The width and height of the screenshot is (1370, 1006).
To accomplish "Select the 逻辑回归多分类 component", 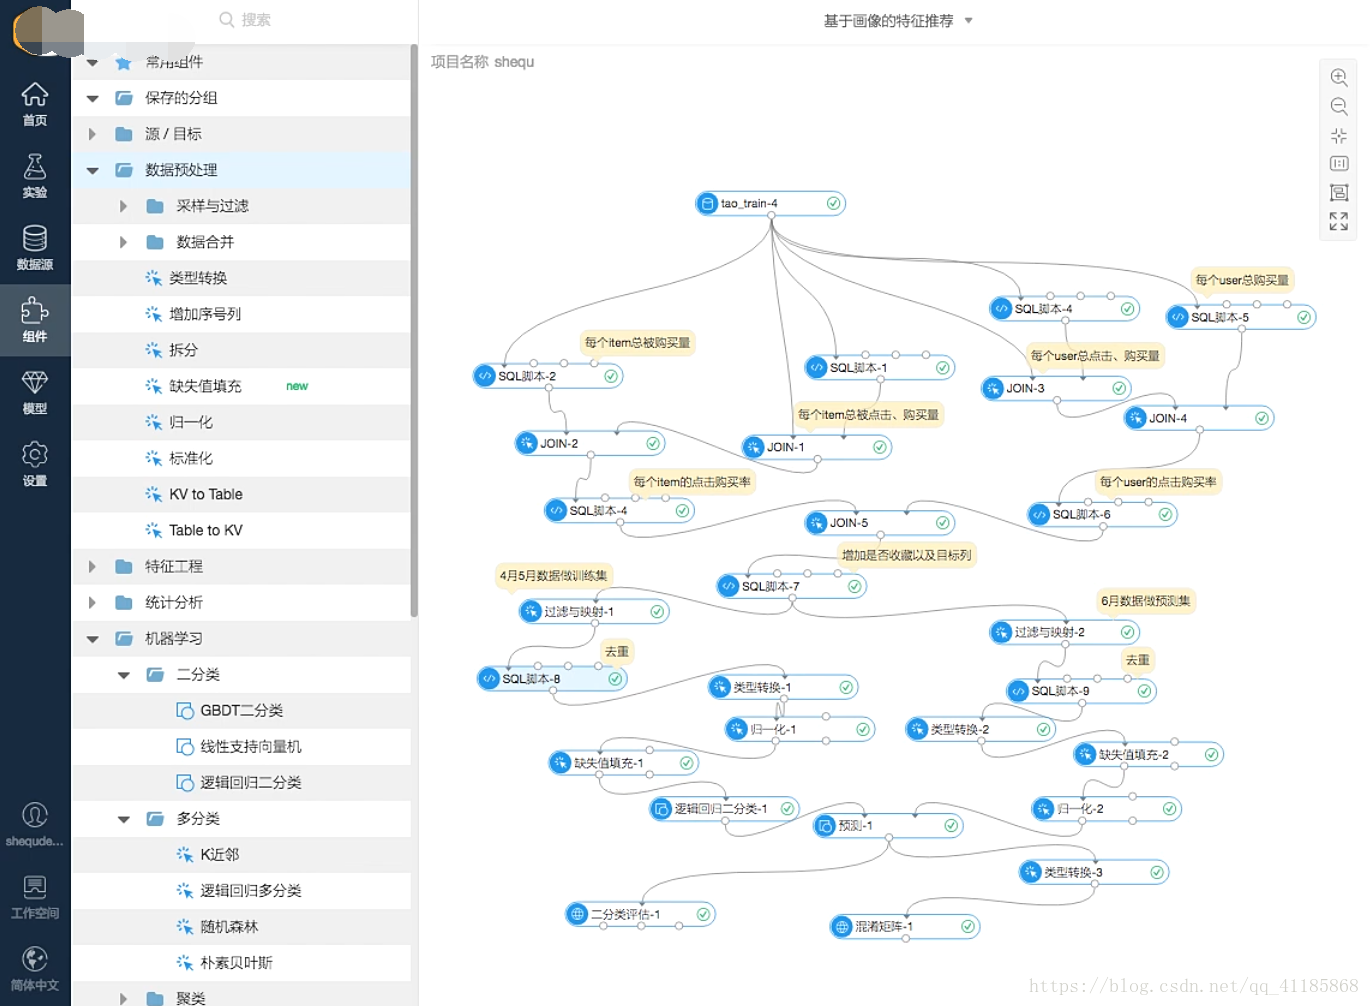I will [x=241, y=890].
